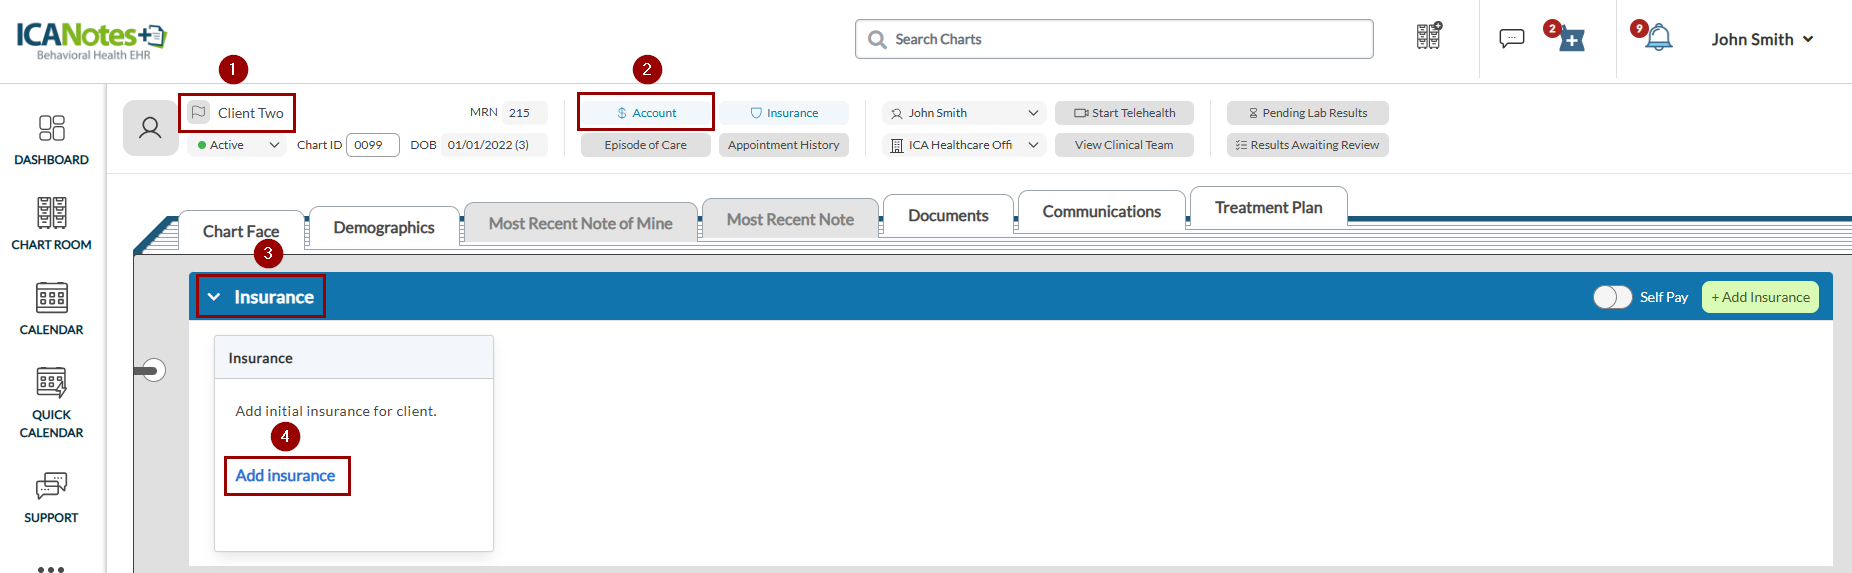Click the notifications bell icon
This screenshot has height=573, width=1852.
click(x=1659, y=39)
